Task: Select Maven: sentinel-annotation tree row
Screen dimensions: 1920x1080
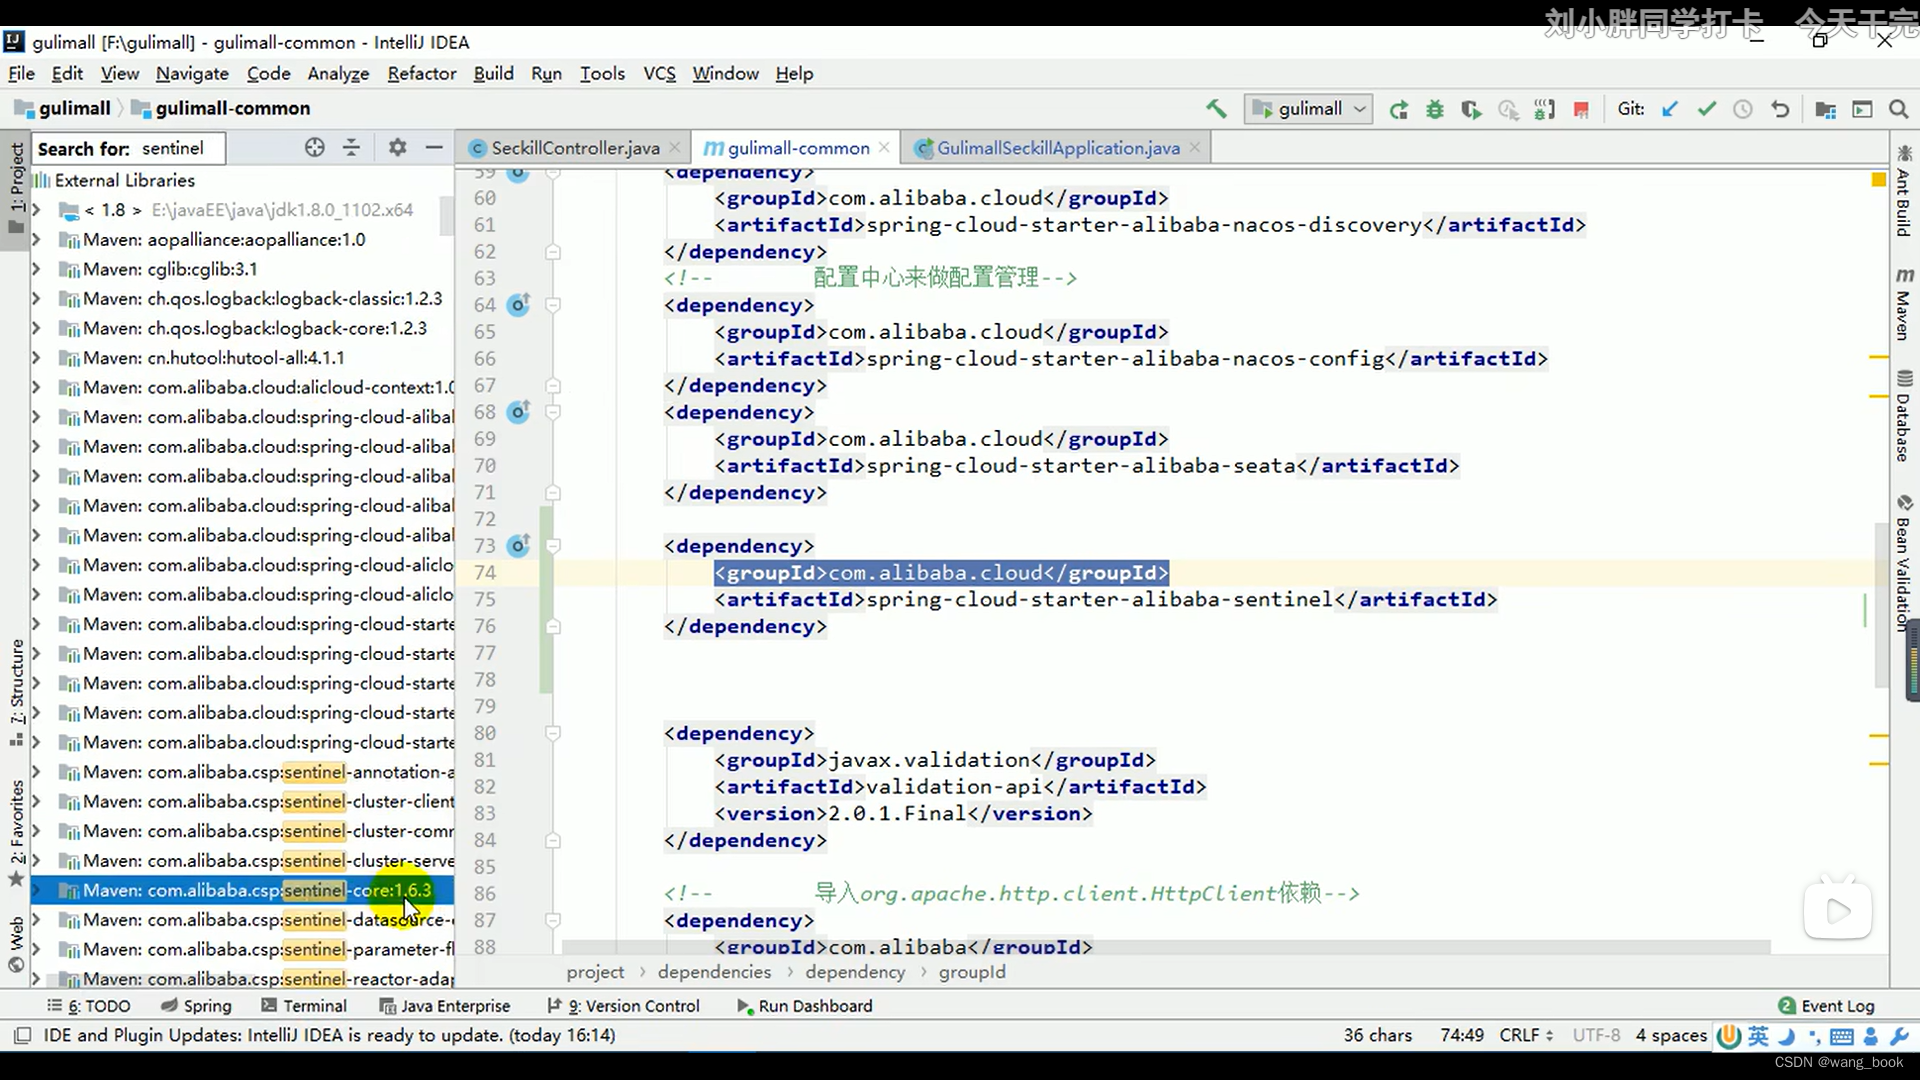Action: 242,772
